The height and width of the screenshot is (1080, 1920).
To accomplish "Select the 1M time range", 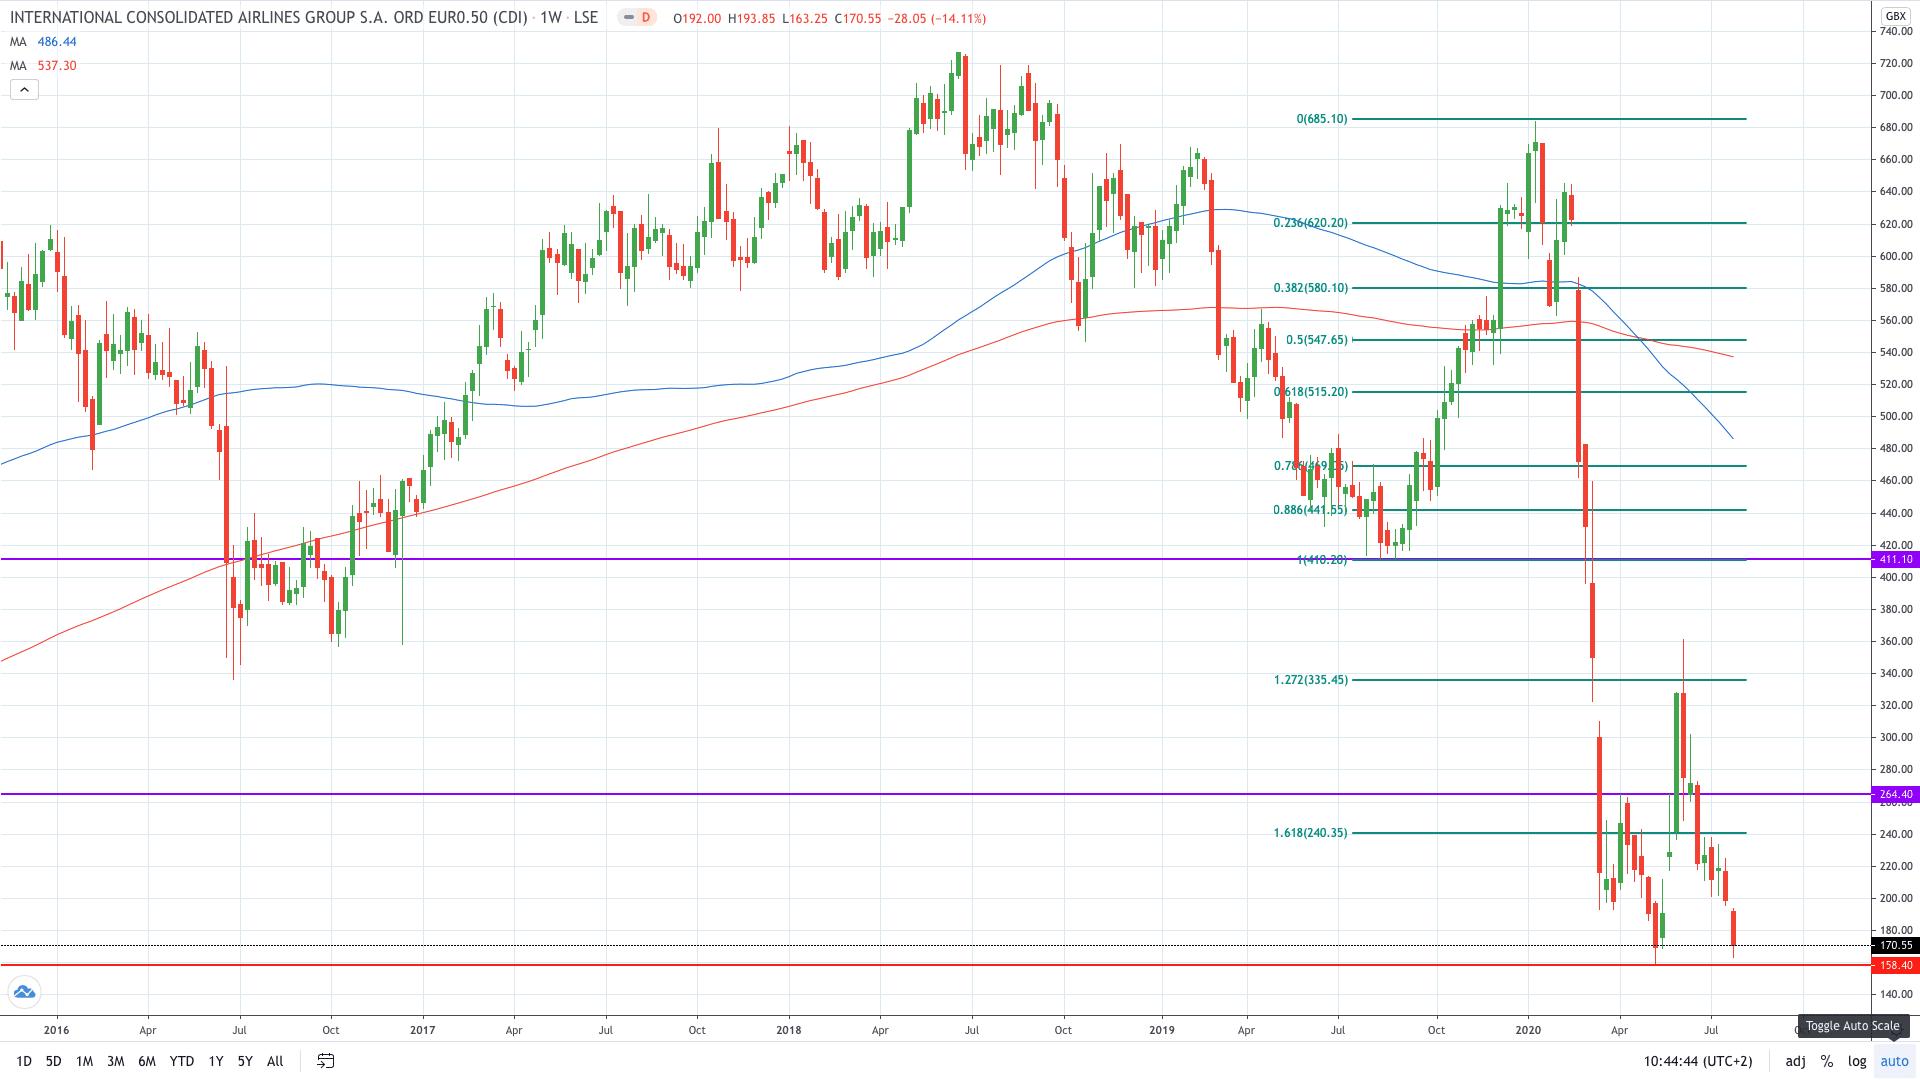I will point(84,1061).
